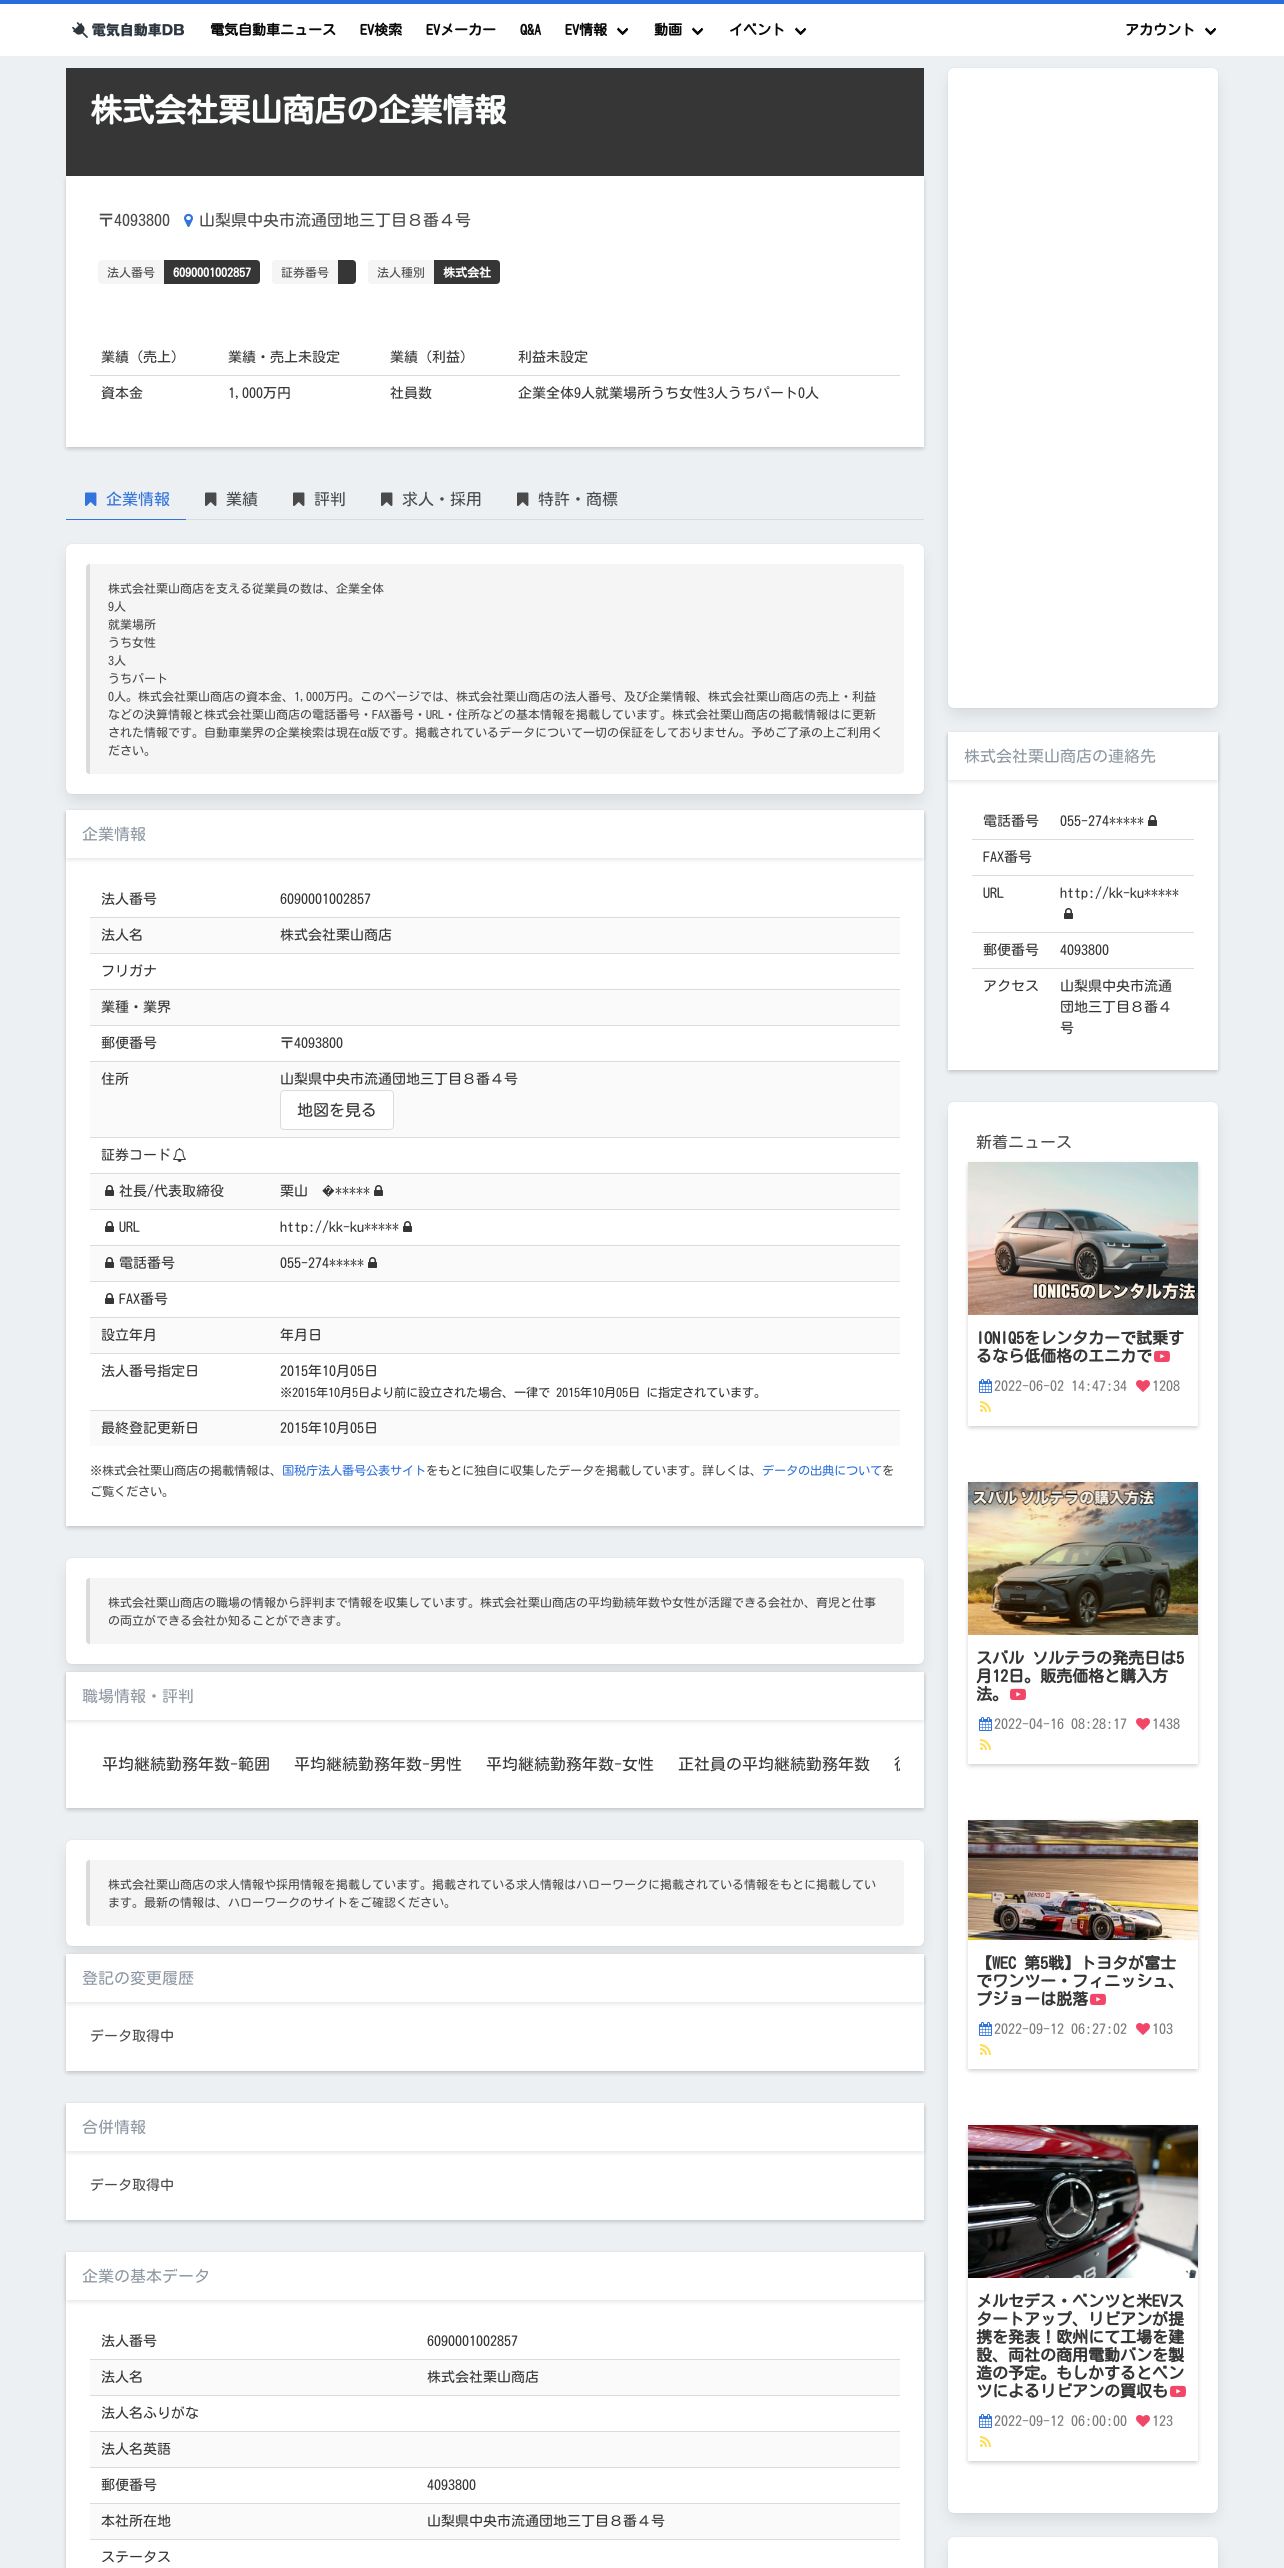Click the bookmark icon on 求人・採用 tab

point(387,499)
